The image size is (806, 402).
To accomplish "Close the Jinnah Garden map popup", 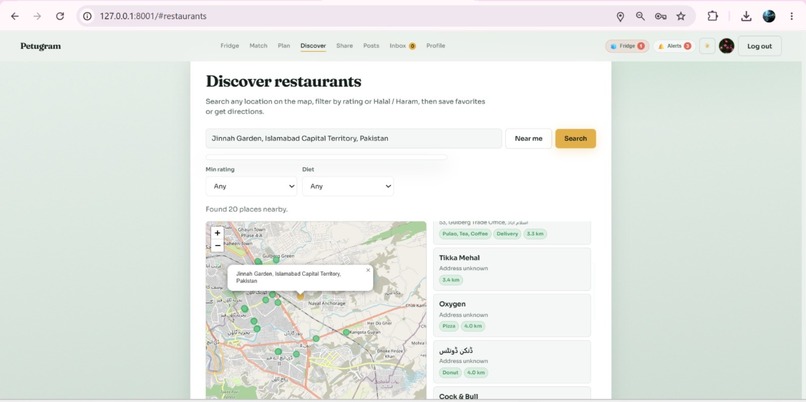I will (368, 270).
